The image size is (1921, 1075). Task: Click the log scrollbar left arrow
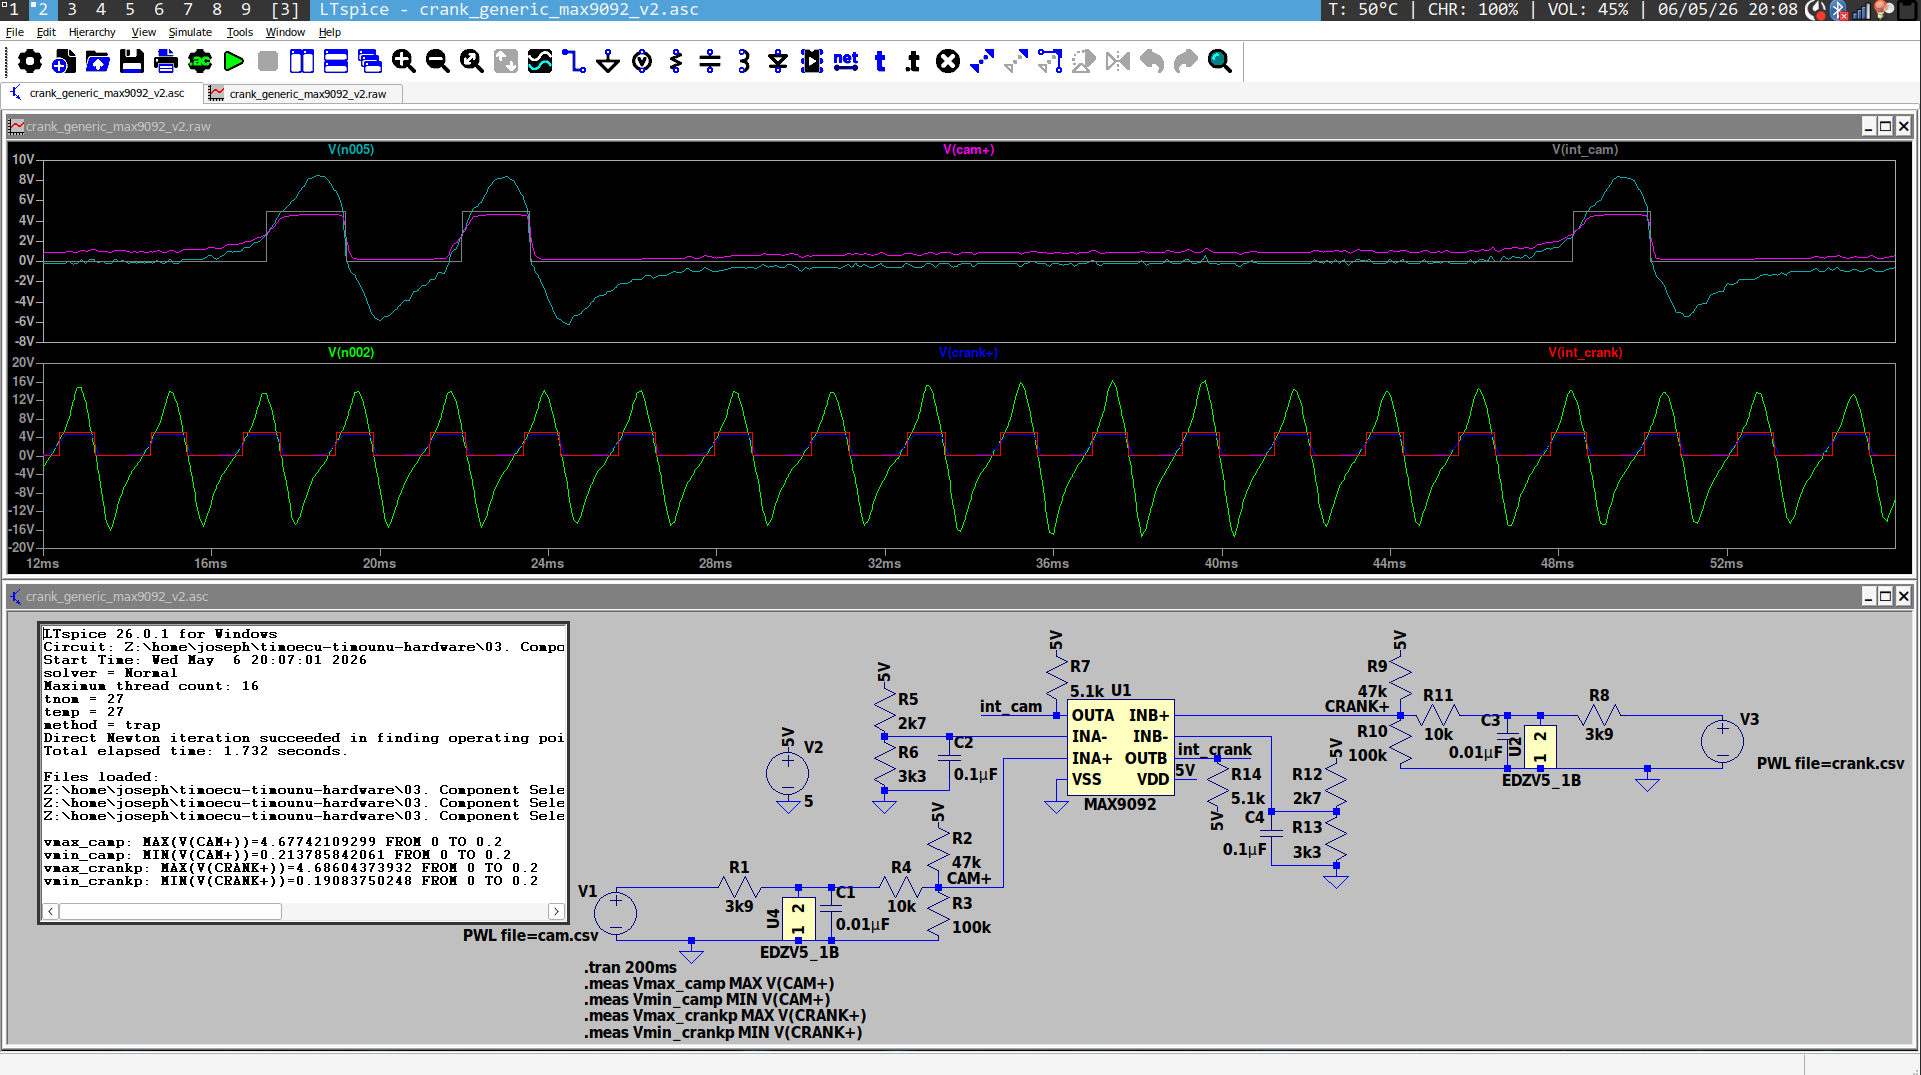[x=51, y=912]
